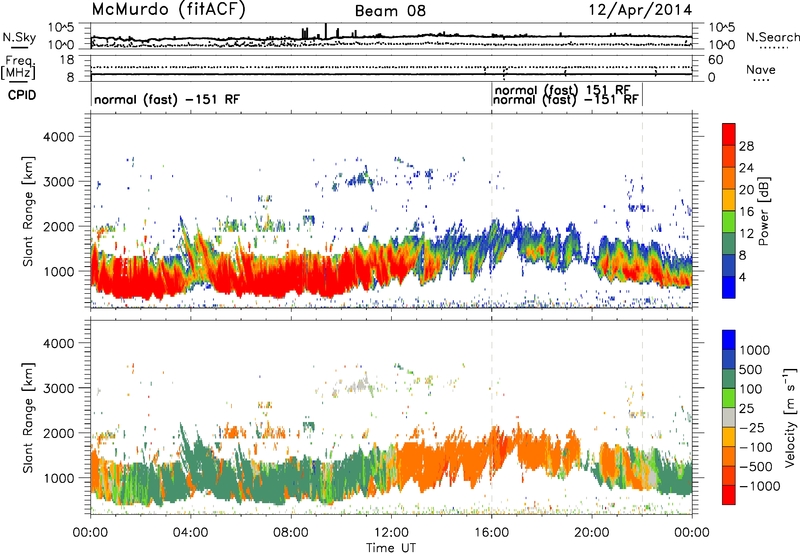
Task: Select the Beam 08 heading
Action: 390,11
